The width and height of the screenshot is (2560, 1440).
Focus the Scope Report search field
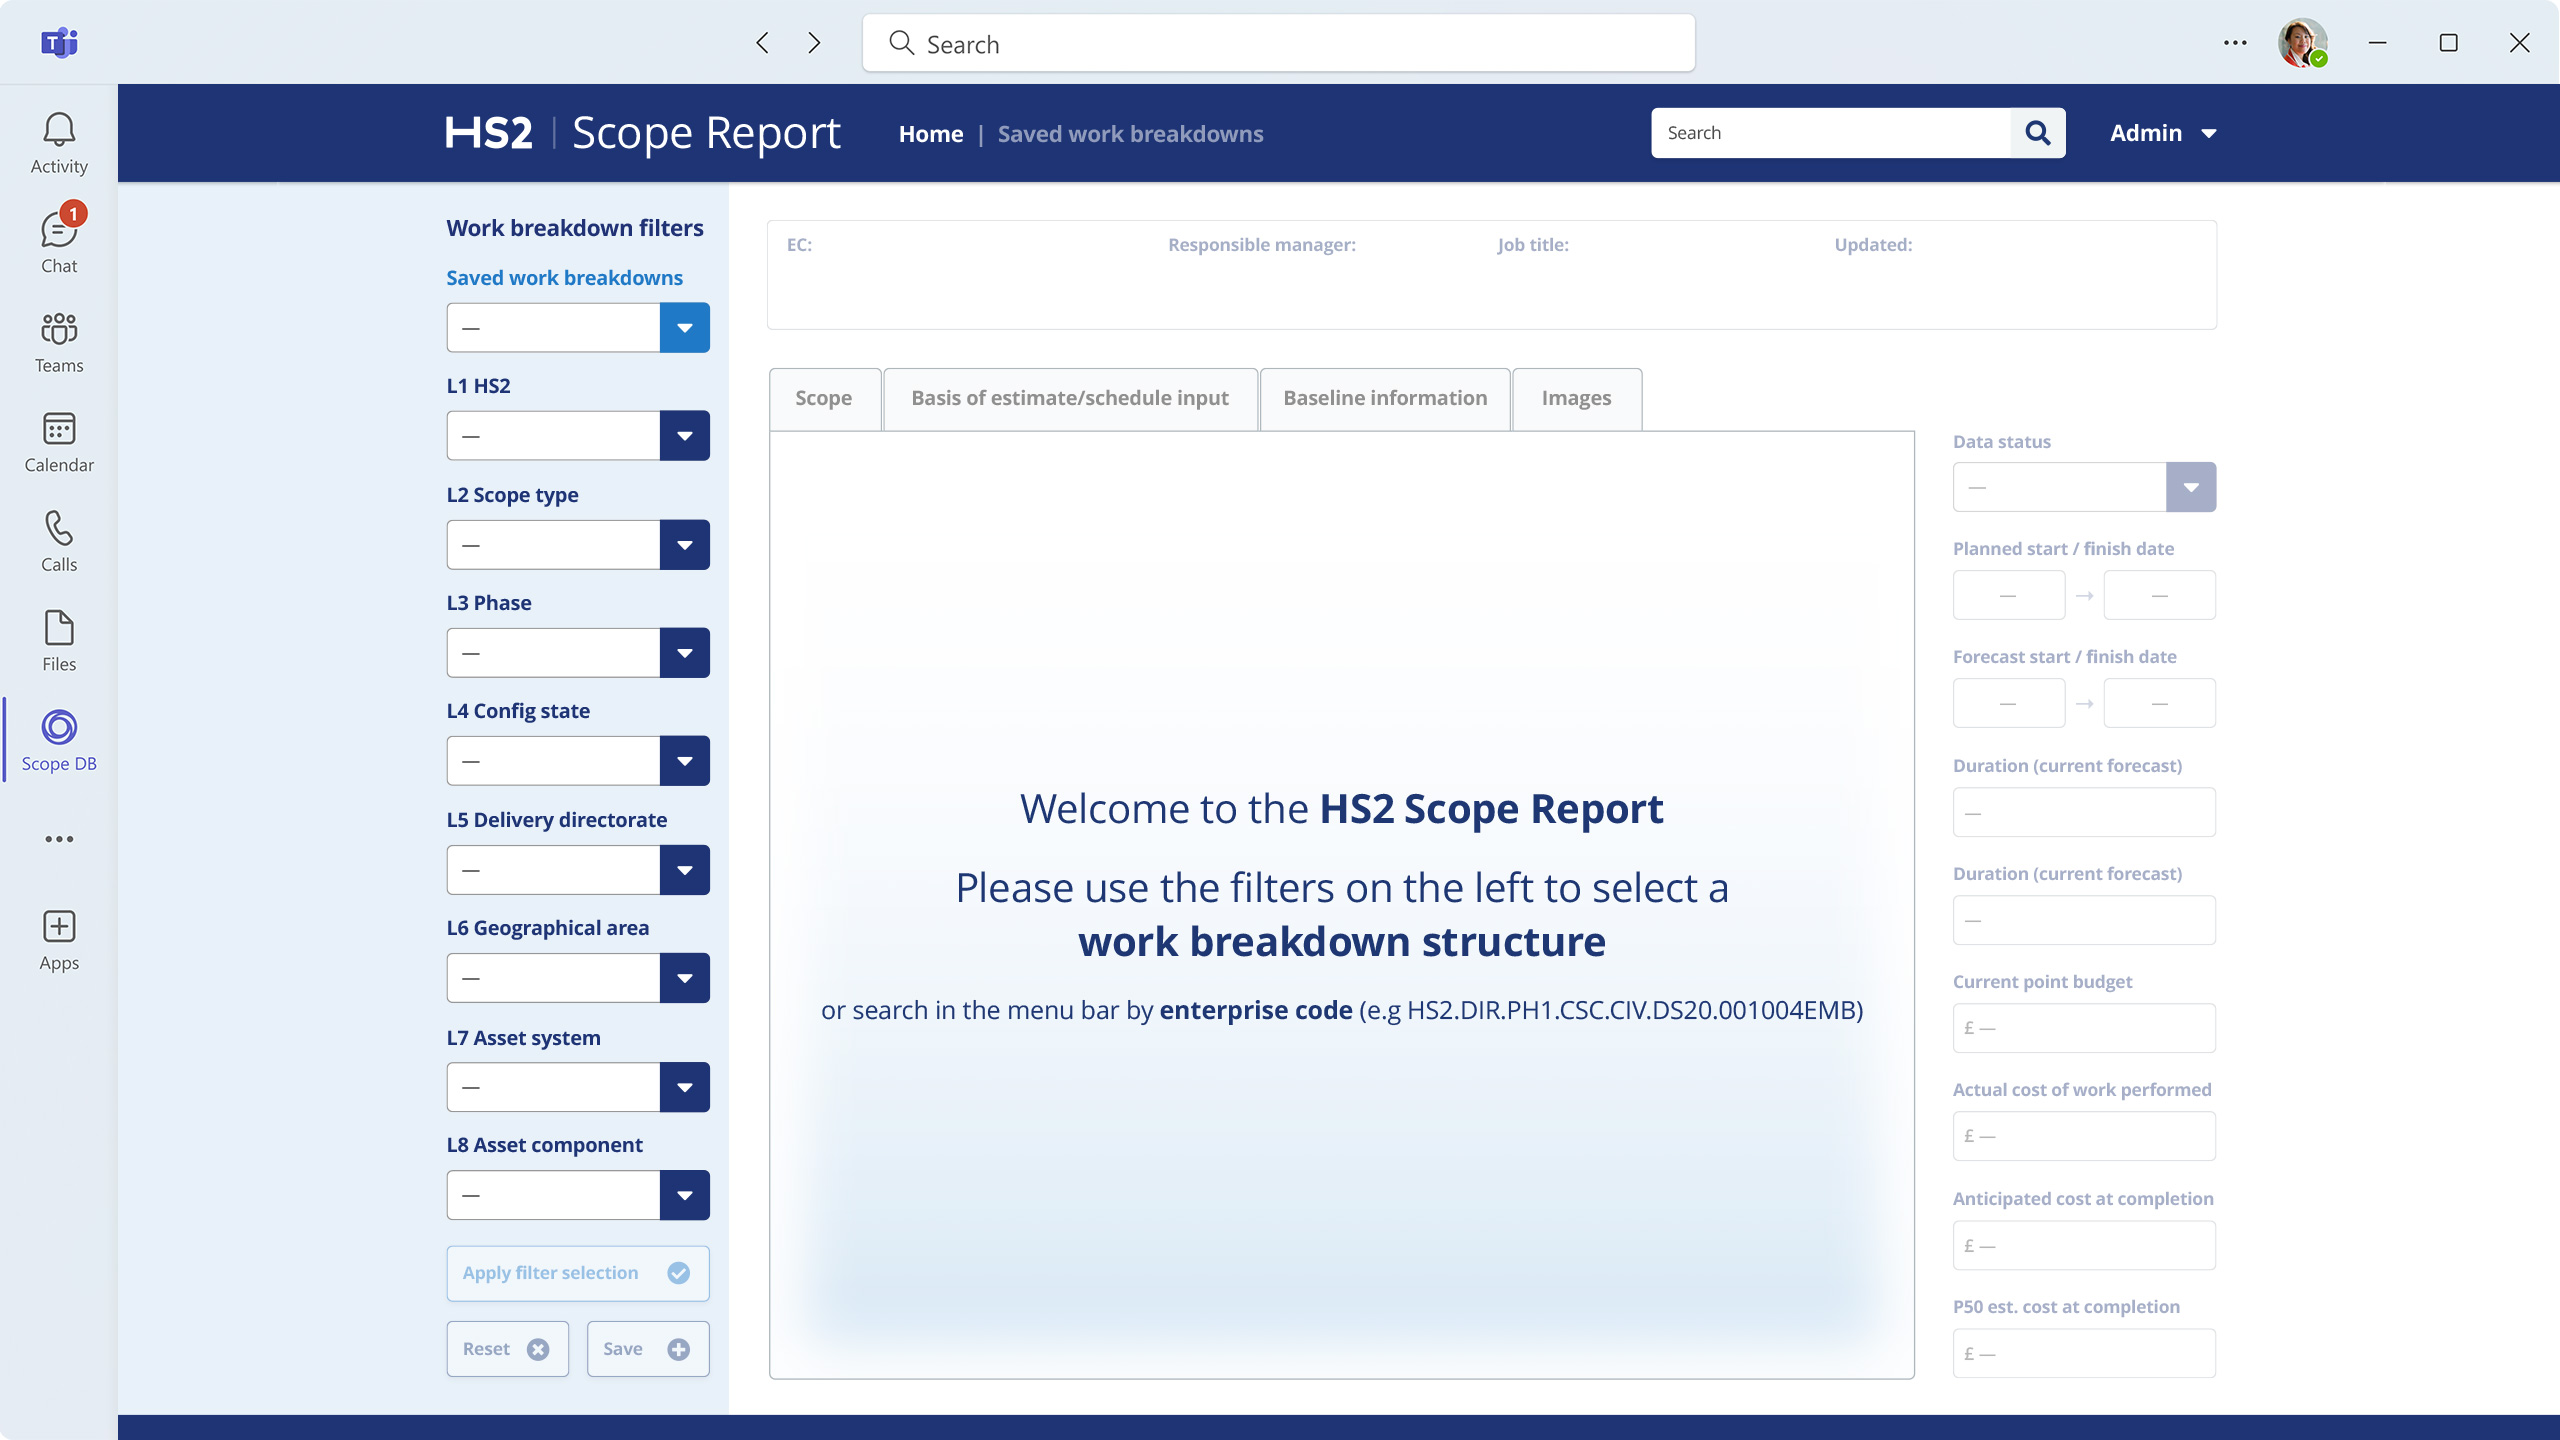(1831, 133)
